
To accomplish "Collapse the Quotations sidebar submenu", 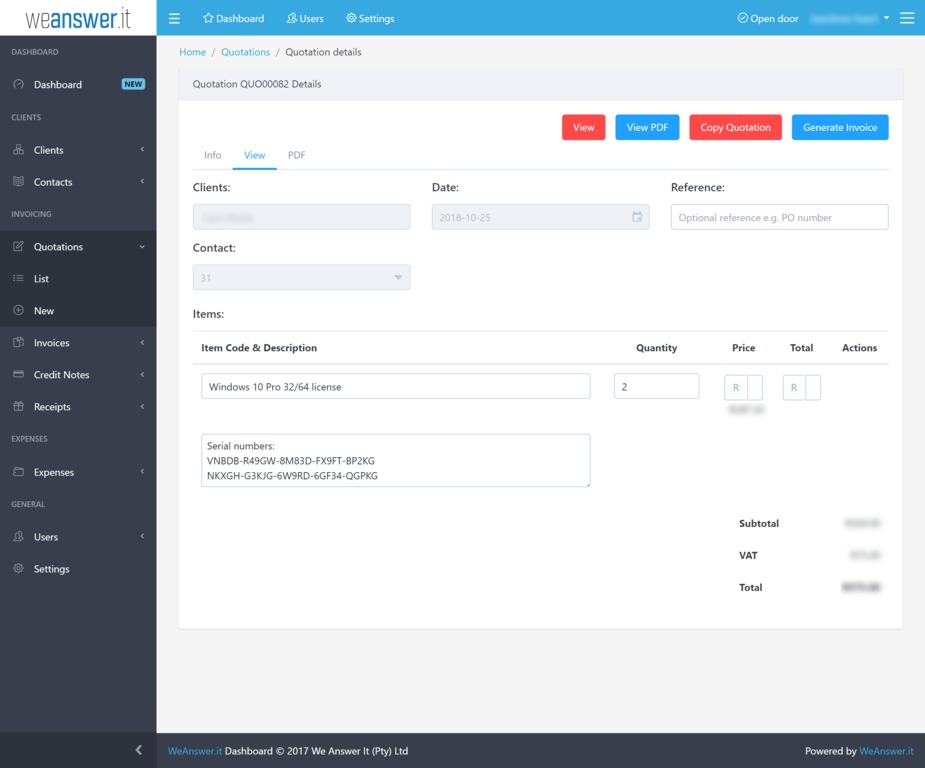I will click(142, 247).
